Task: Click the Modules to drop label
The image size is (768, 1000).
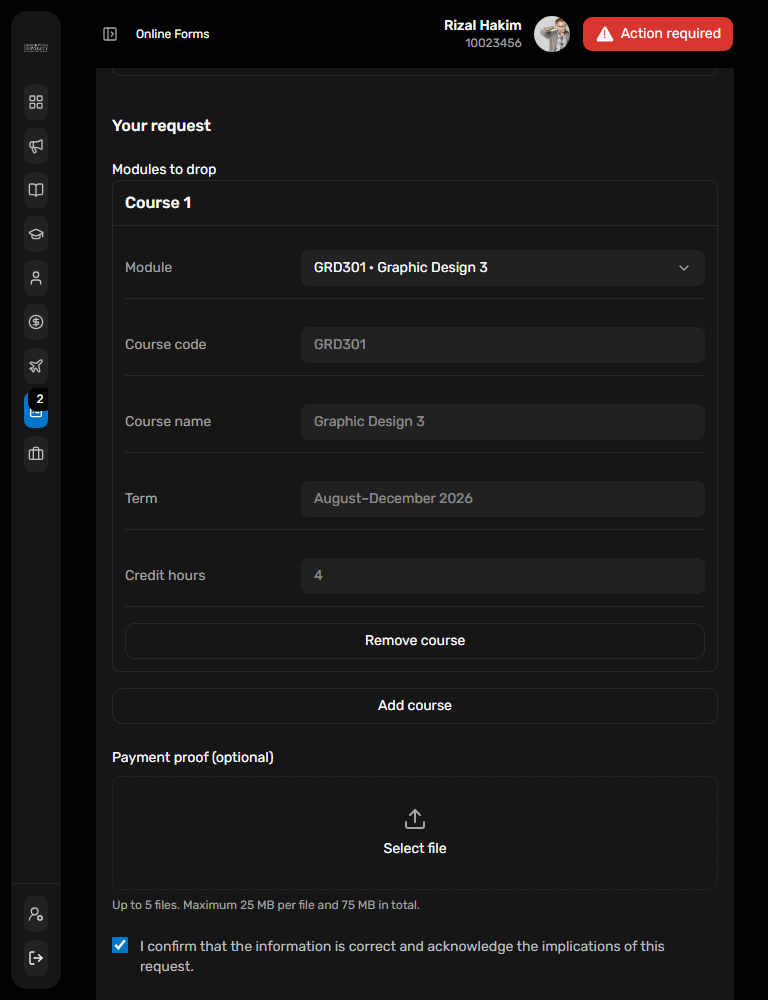Action: (x=164, y=169)
